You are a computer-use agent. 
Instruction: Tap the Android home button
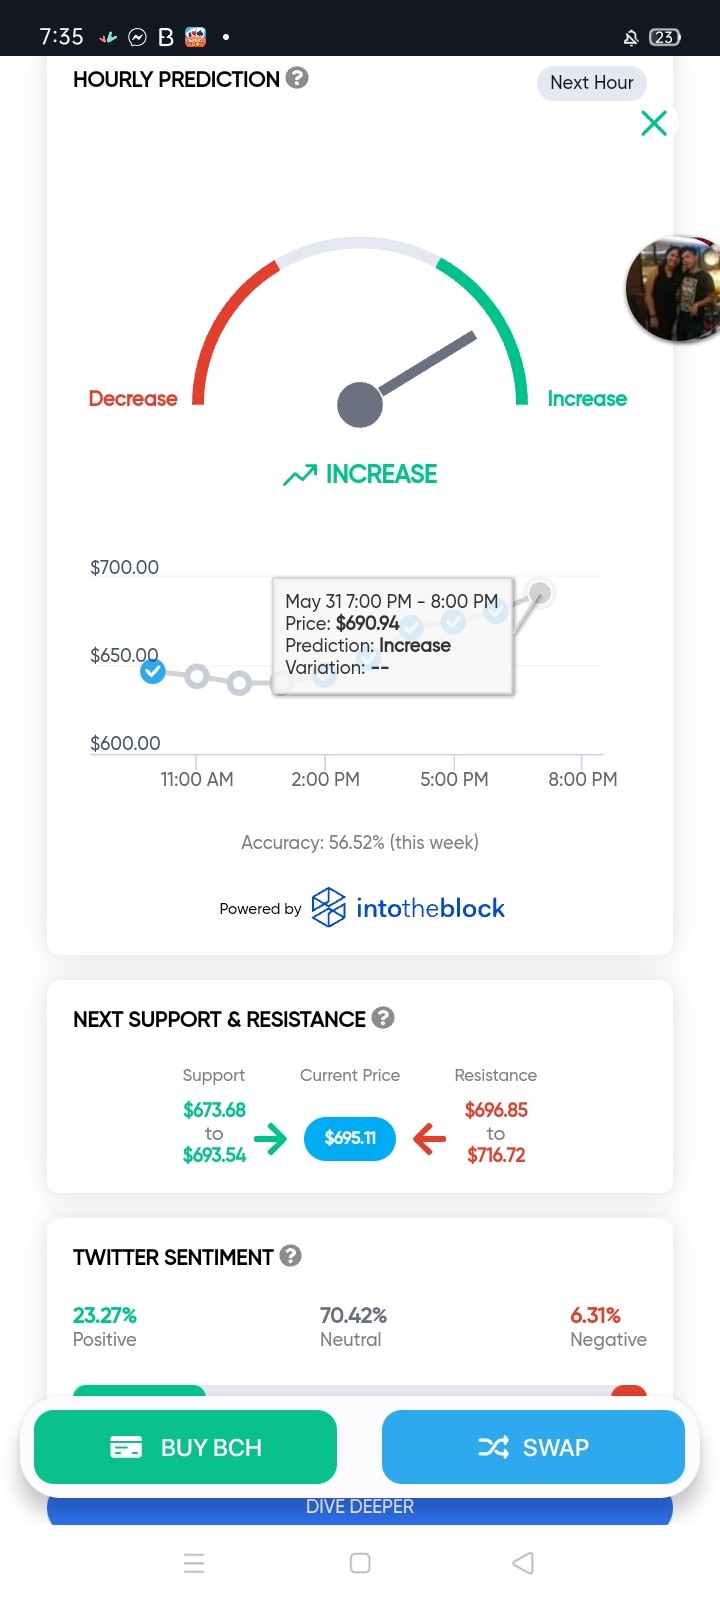click(x=360, y=1563)
